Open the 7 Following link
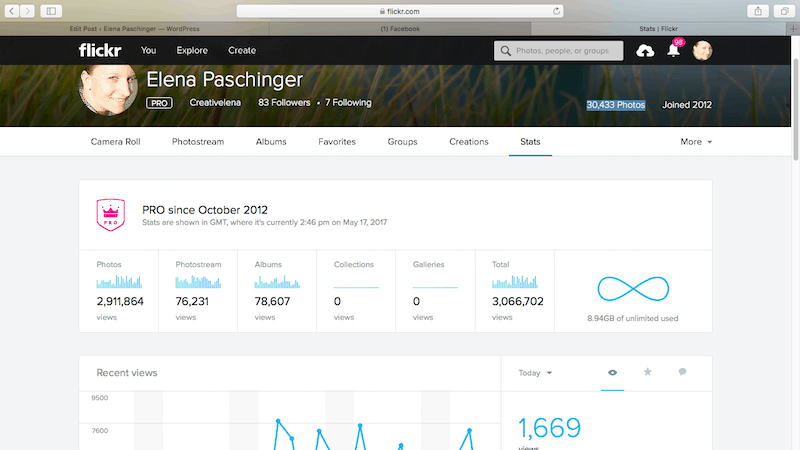Screen dimensions: 800x450 348,103
